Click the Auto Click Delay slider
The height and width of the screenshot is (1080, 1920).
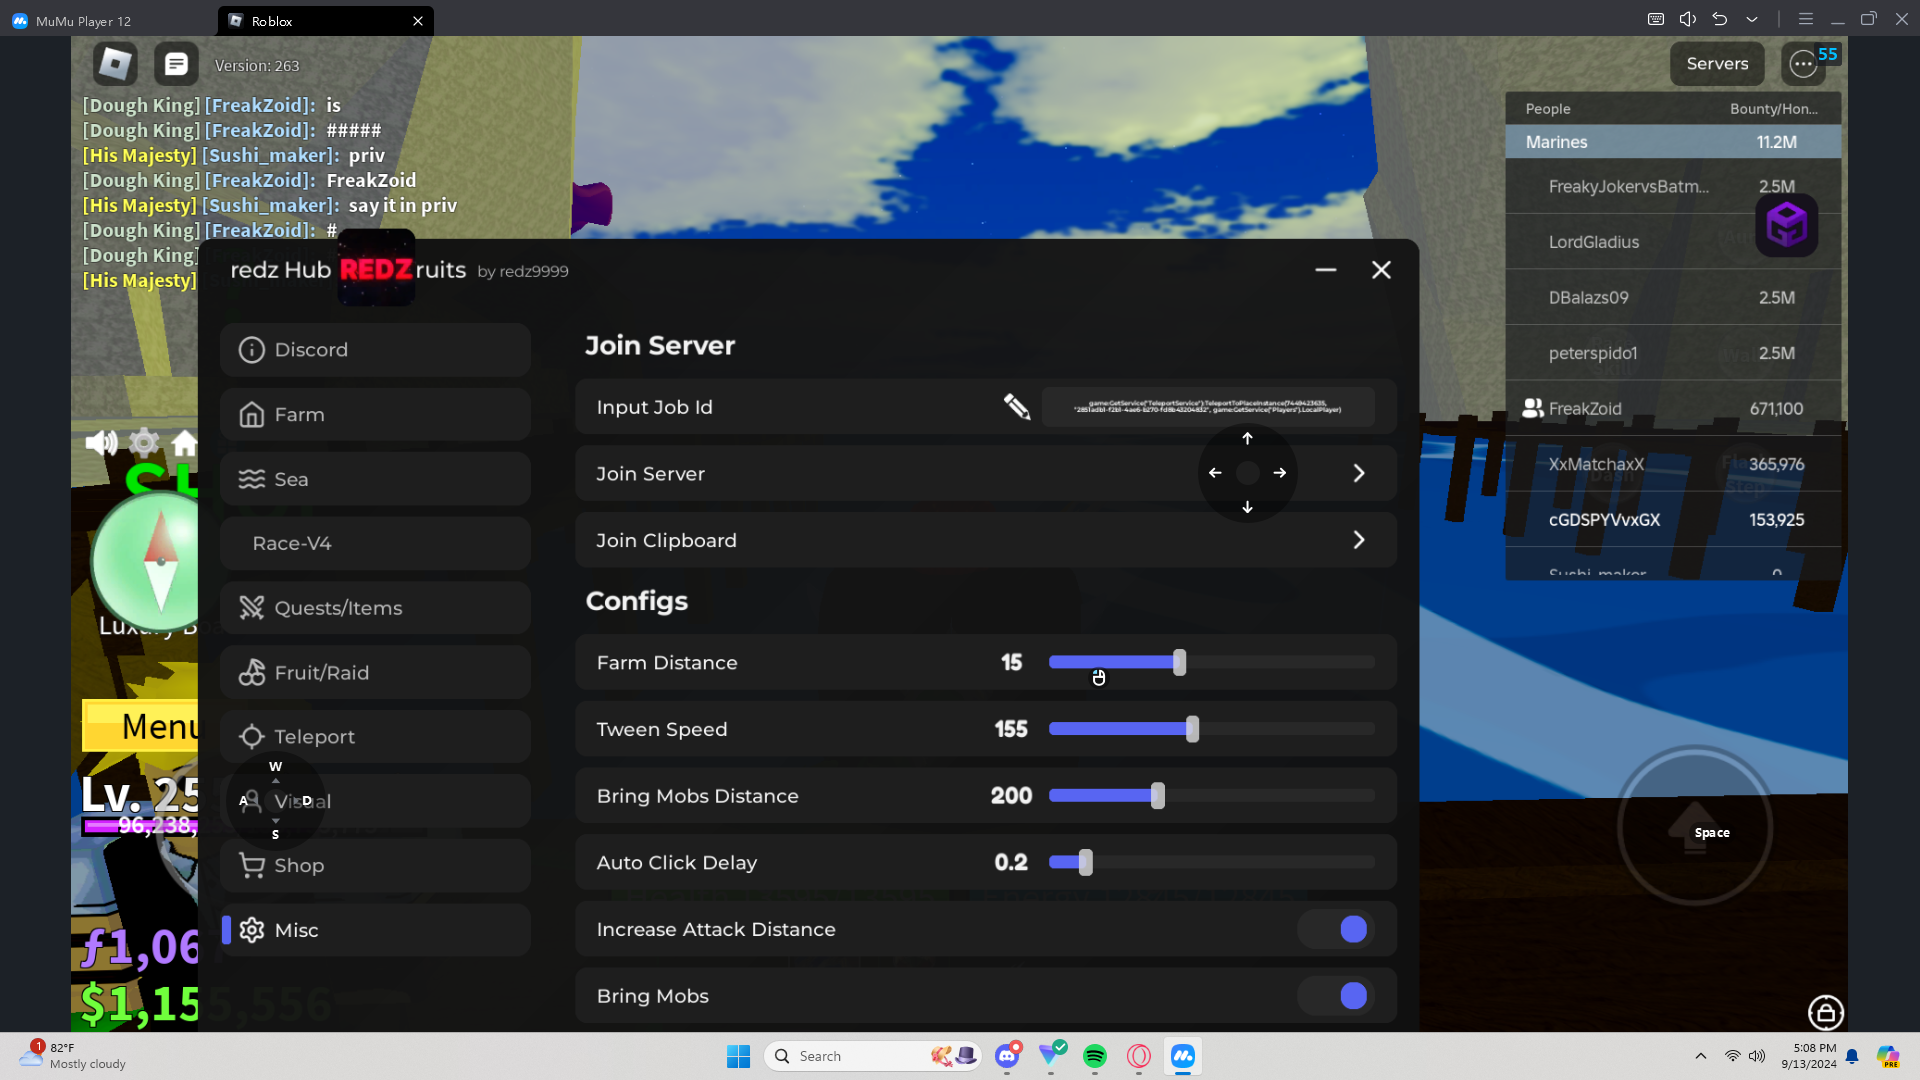click(x=1212, y=862)
